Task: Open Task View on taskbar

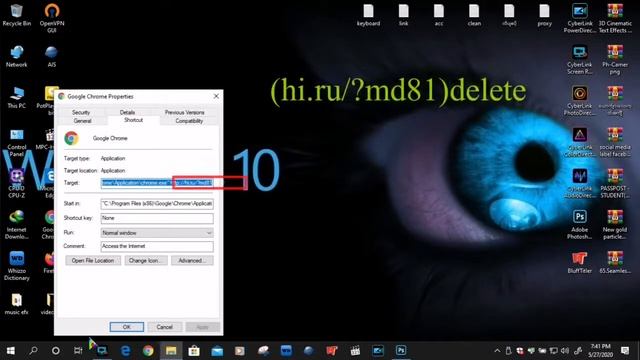Action: click(x=78, y=351)
